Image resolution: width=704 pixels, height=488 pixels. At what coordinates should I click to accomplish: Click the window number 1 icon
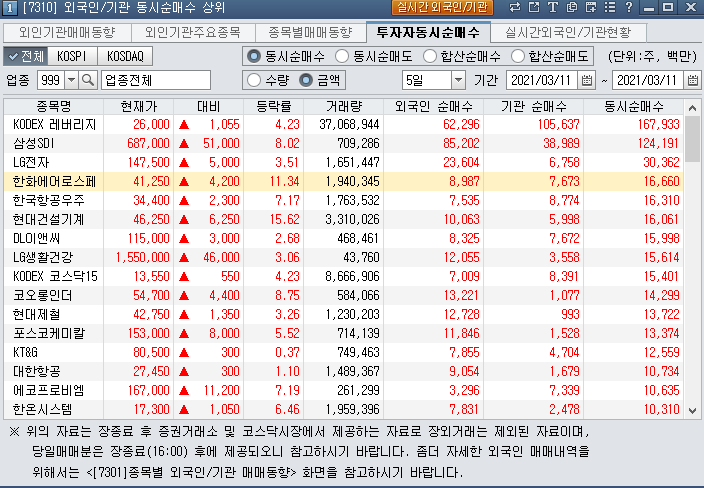pos(10,7)
